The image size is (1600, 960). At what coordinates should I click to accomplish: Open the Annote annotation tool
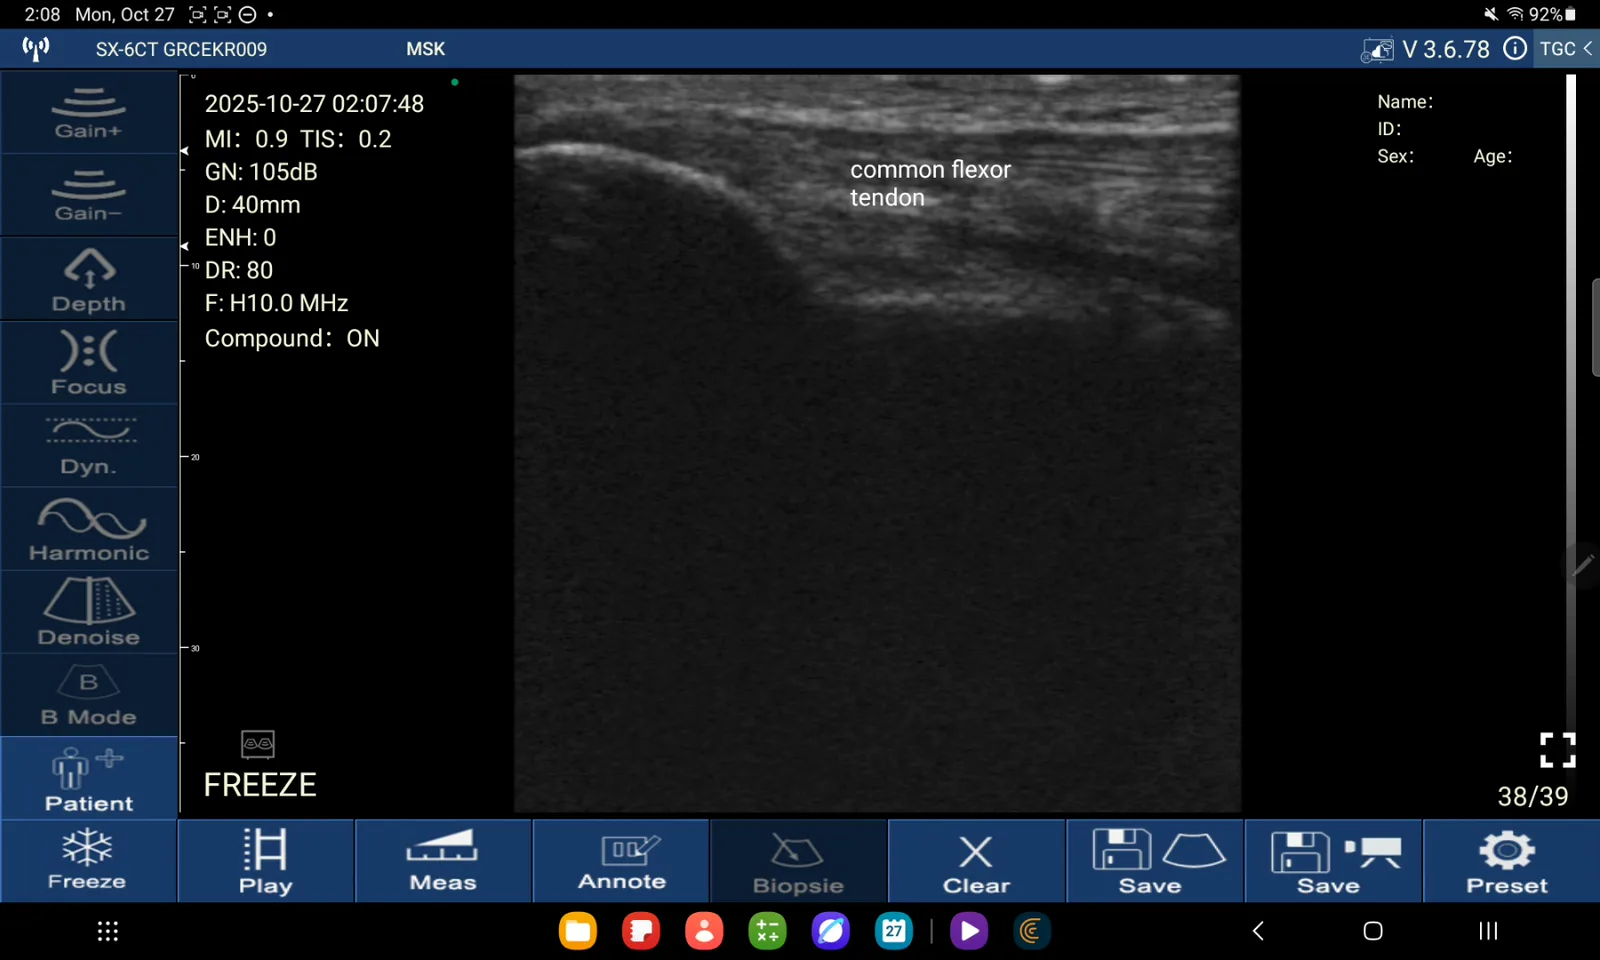click(x=621, y=861)
